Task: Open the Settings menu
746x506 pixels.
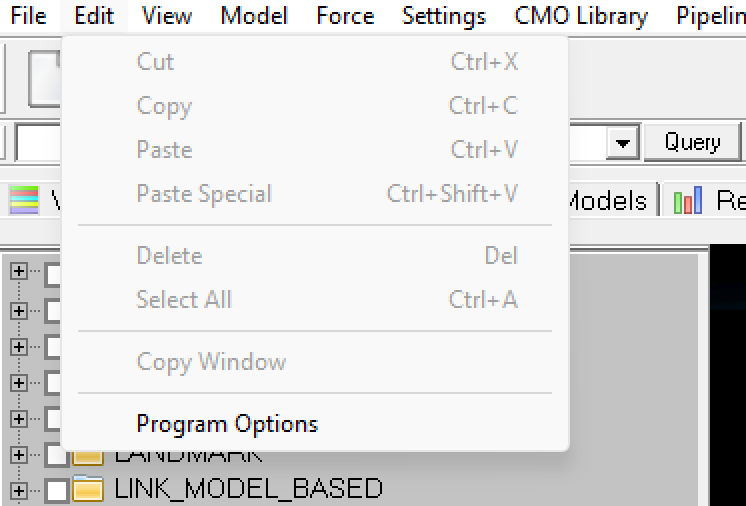Action: (444, 16)
